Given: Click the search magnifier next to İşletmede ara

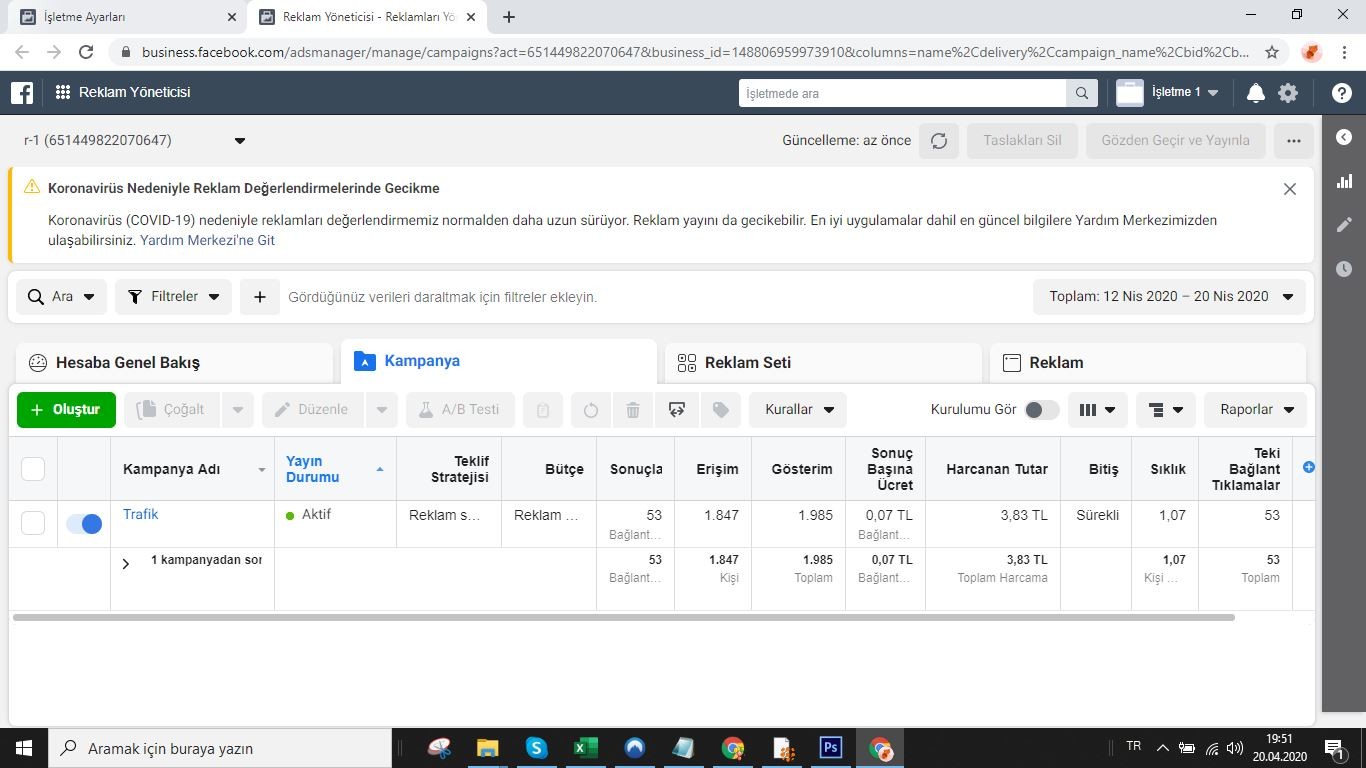Looking at the screenshot, I should tap(1081, 93).
